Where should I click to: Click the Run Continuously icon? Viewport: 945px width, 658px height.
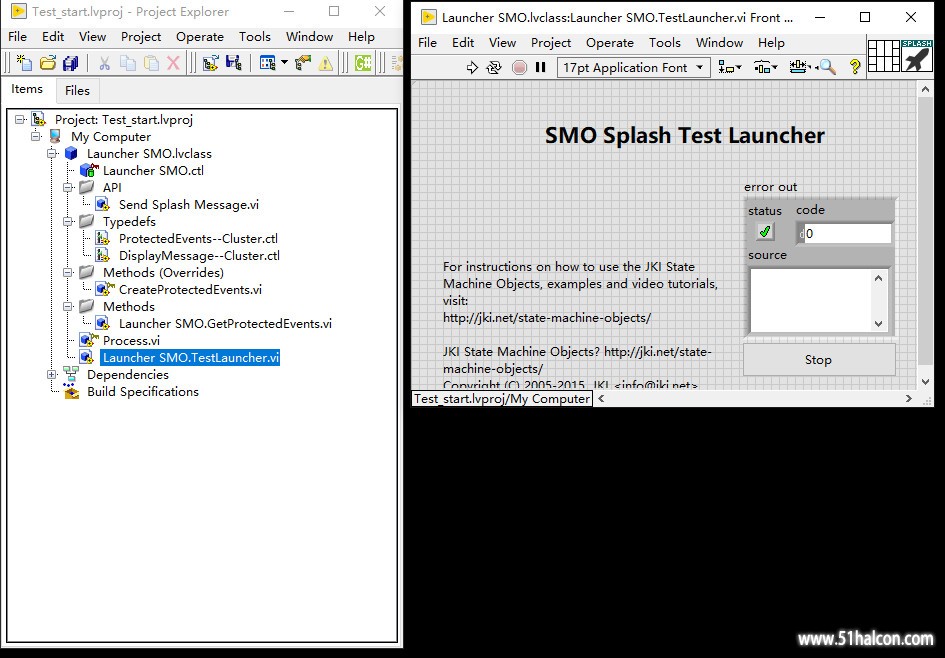pos(494,67)
